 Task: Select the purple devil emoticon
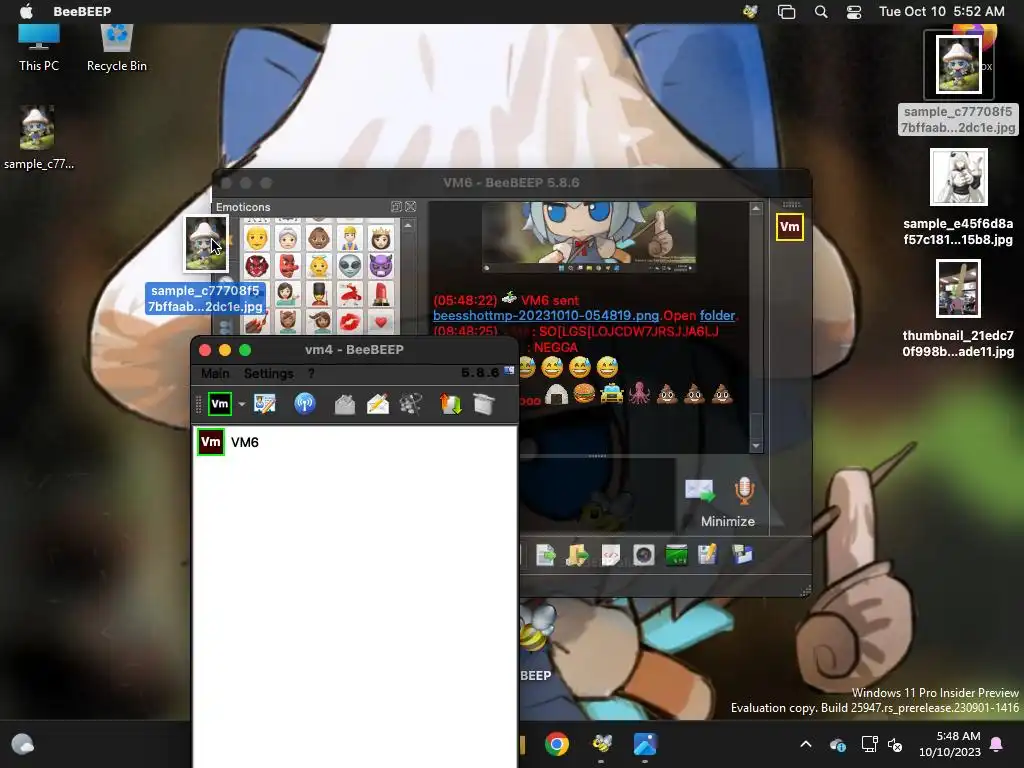click(381, 266)
